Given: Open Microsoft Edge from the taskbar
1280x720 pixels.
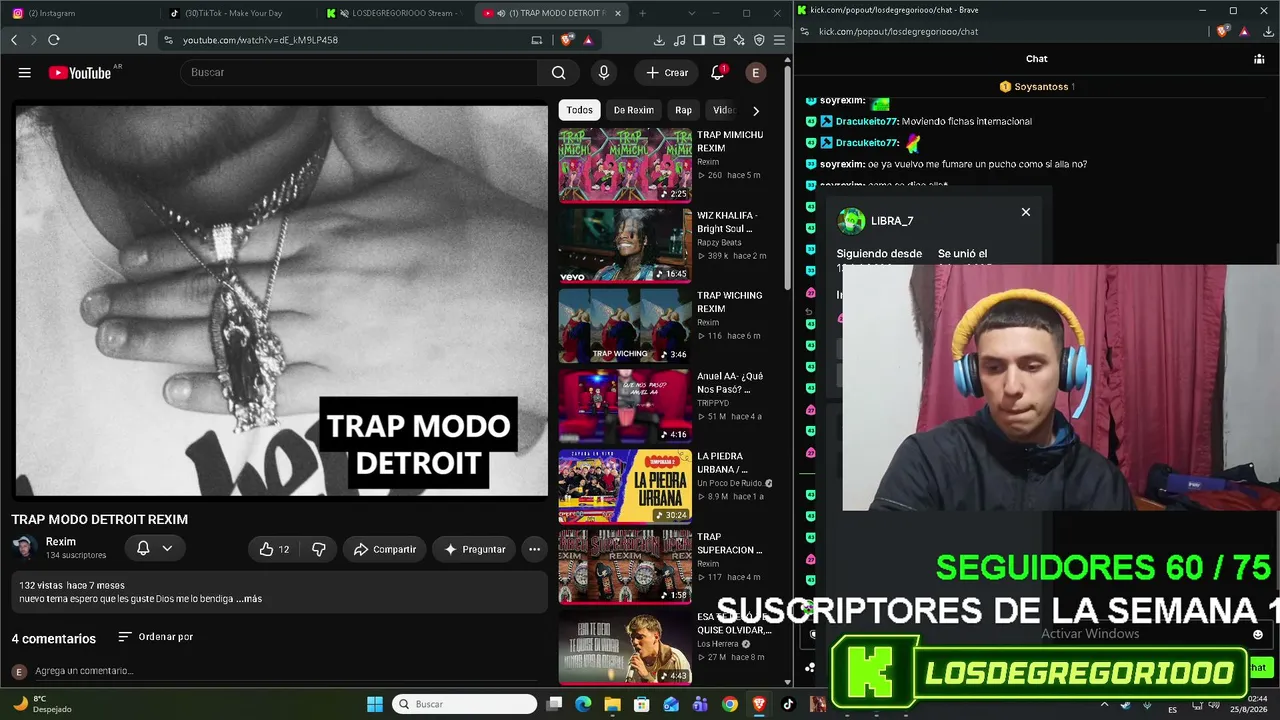Looking at the screenshot, I should click(584, 704).
